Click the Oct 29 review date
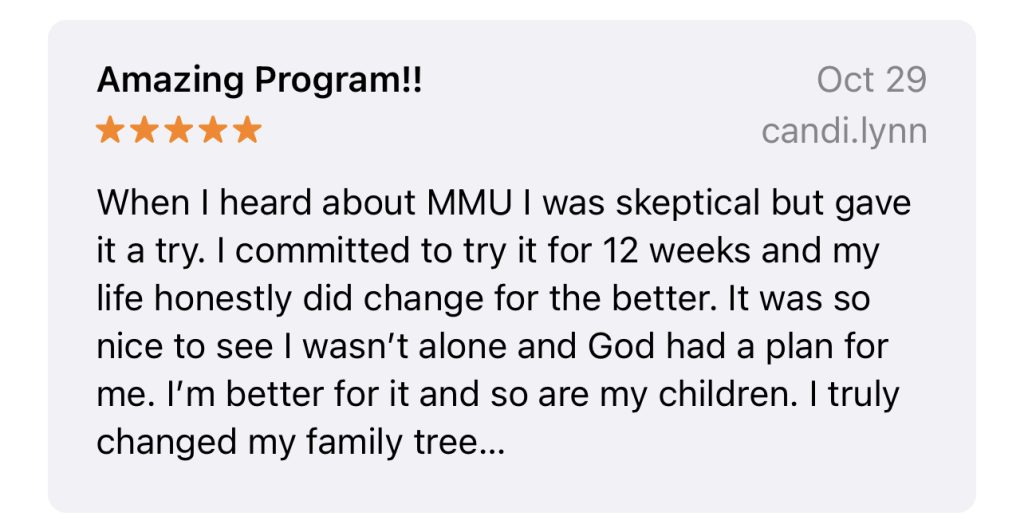Viewport: 1024px width, 532px height. (871, 80)
